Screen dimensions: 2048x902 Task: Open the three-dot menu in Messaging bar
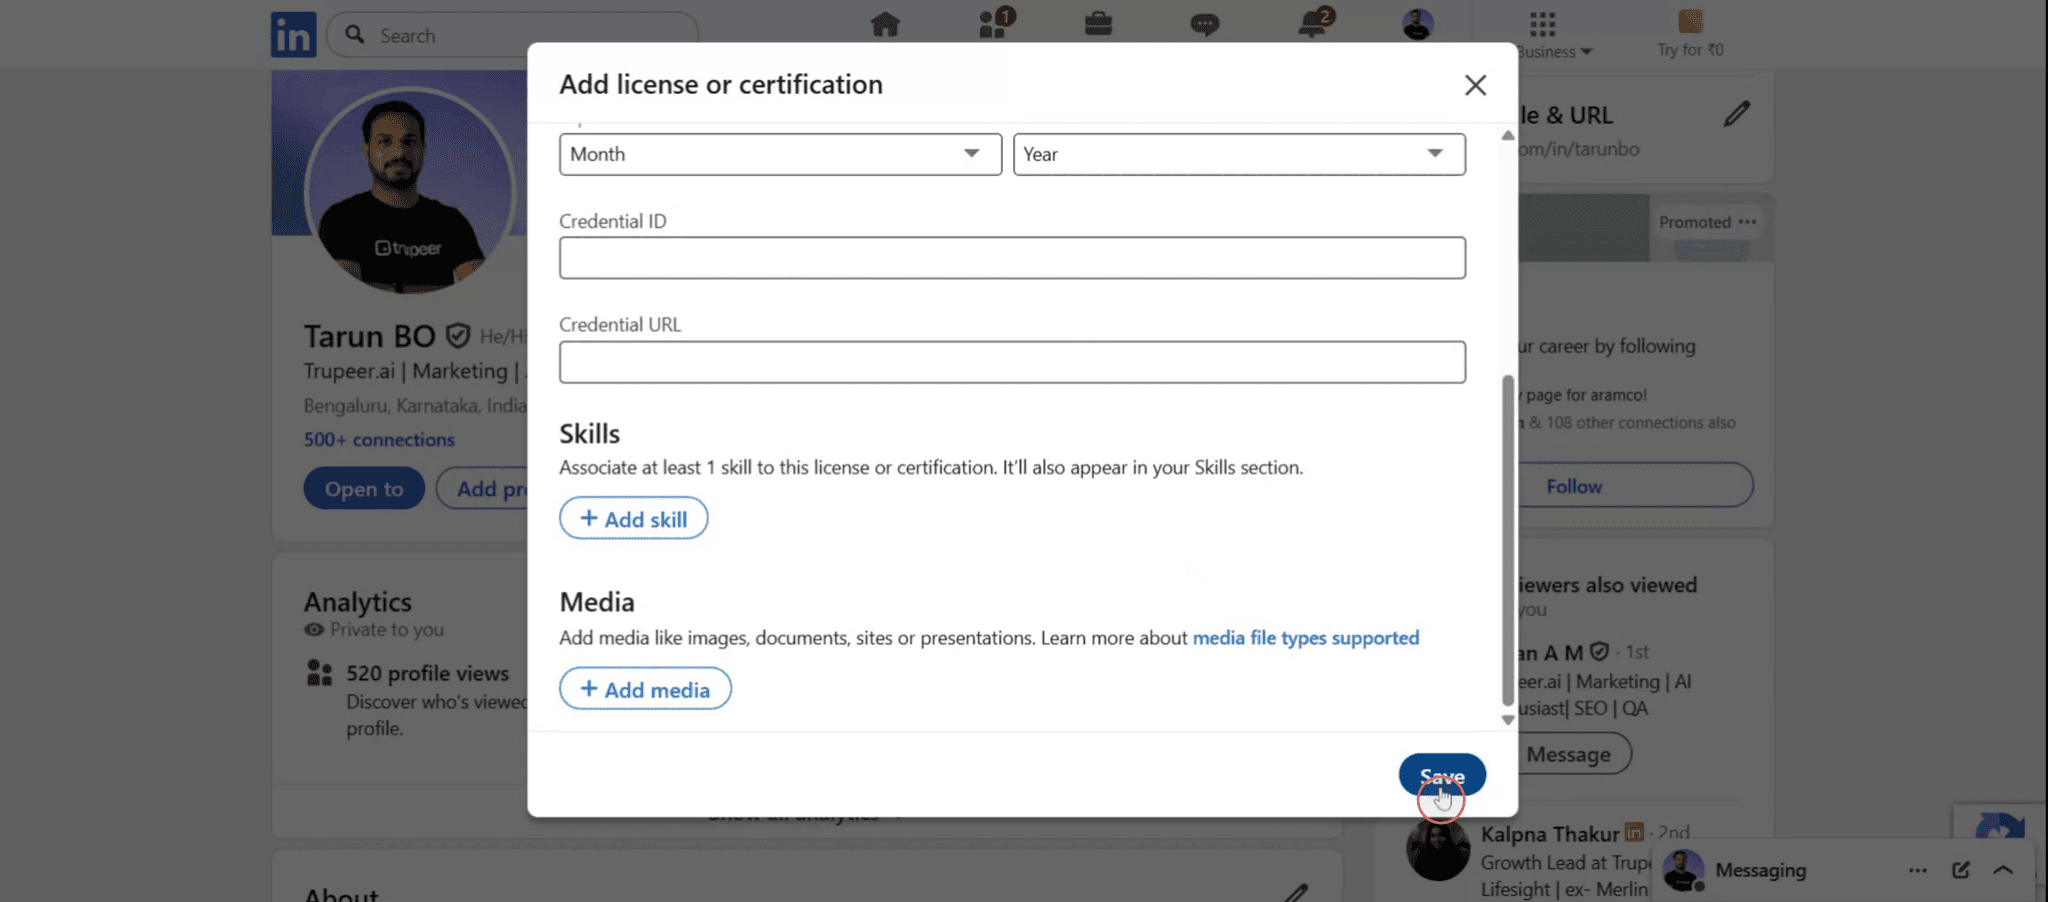1917,869
